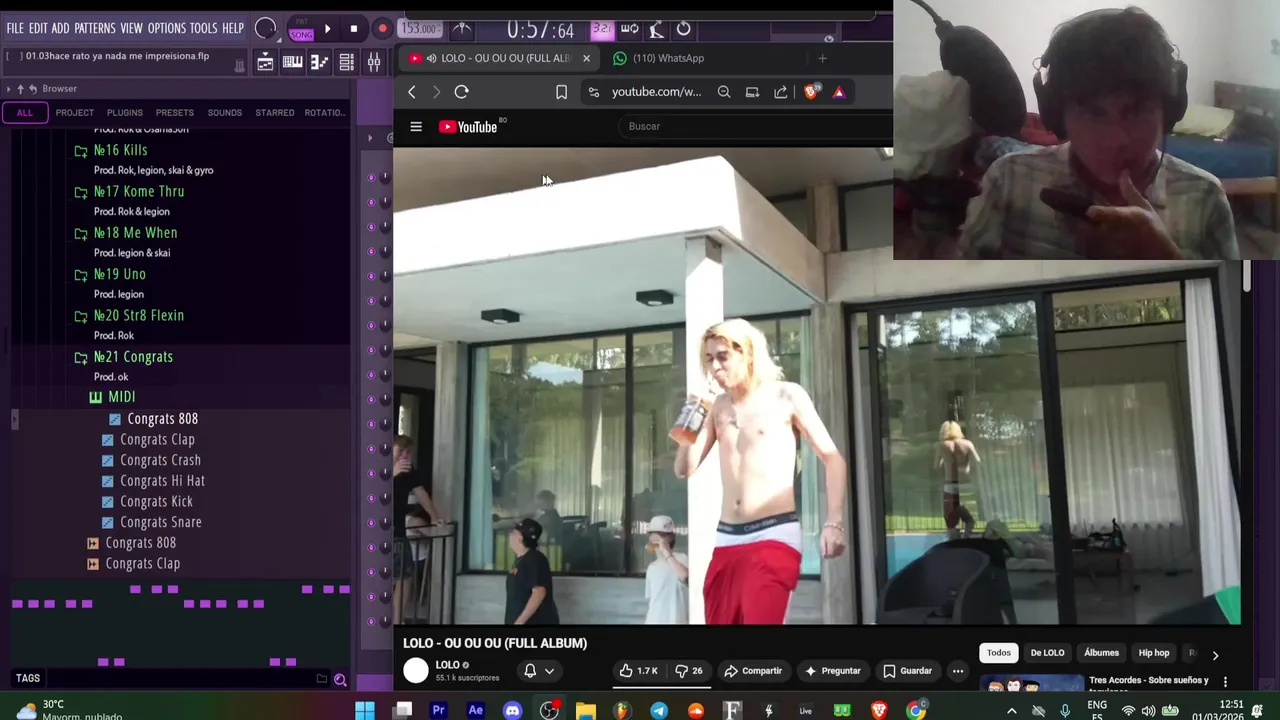
Task: Click the TAGS label in the browser
Action: click(x=28, y=678)
